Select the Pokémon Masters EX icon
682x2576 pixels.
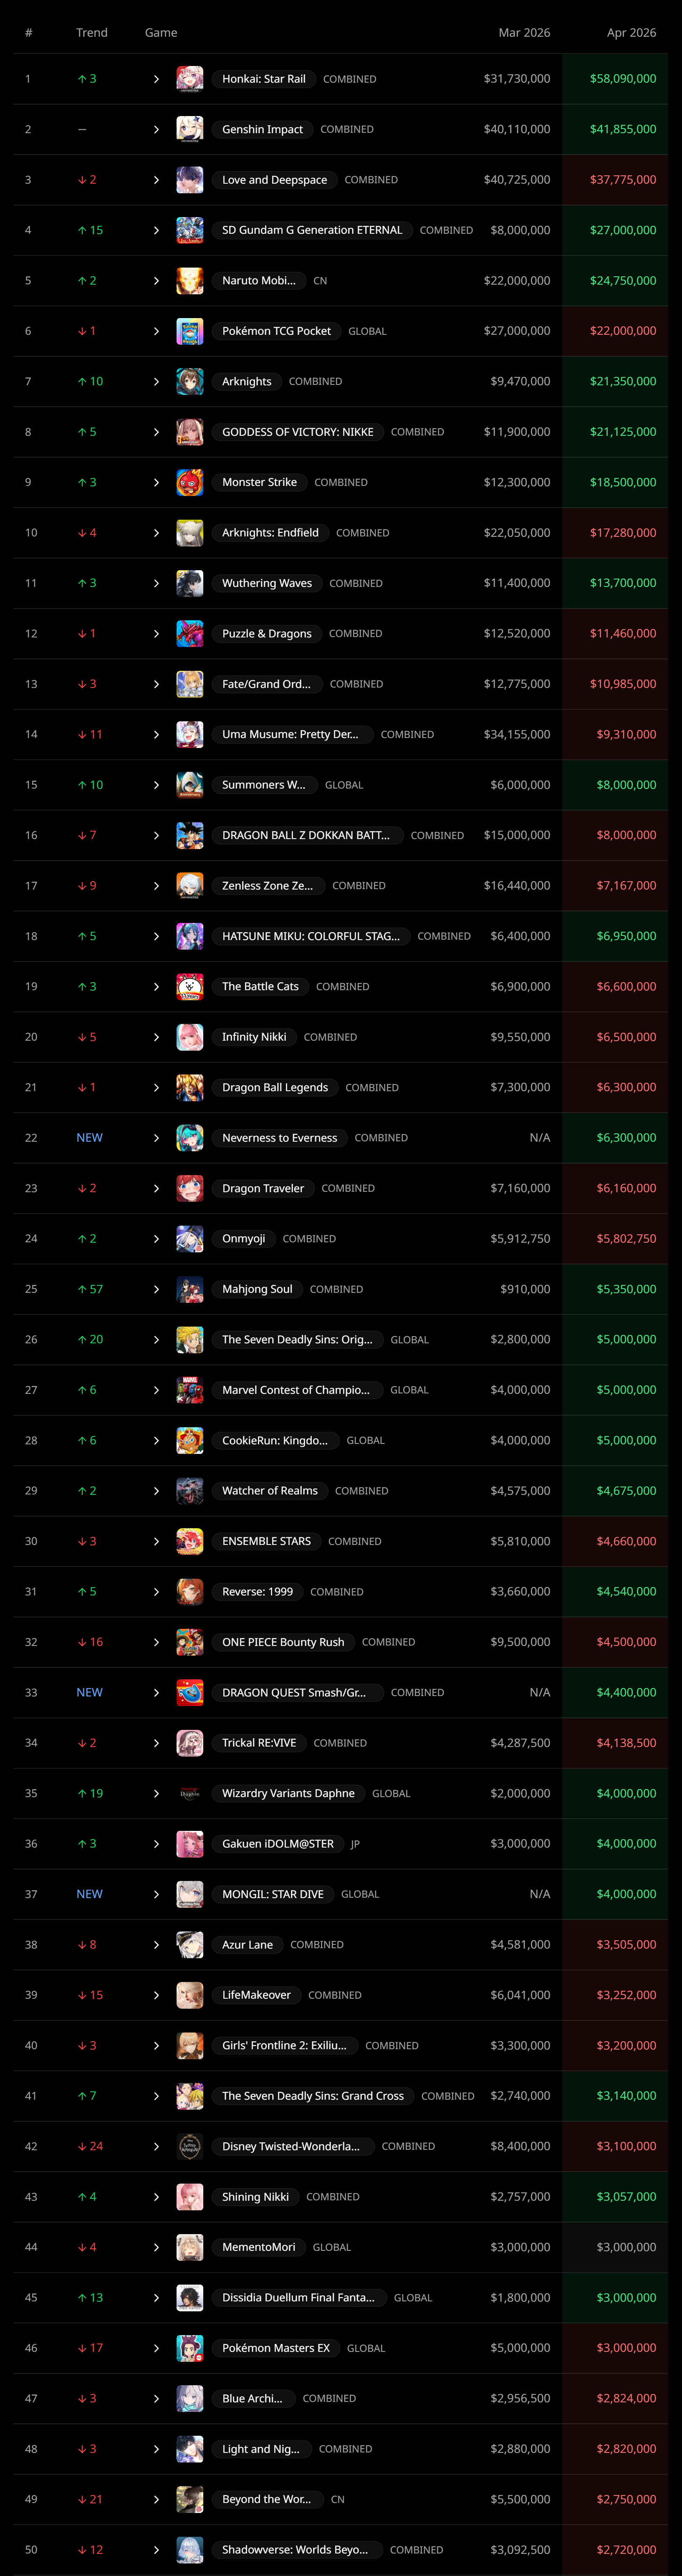tap(190, 2348)
